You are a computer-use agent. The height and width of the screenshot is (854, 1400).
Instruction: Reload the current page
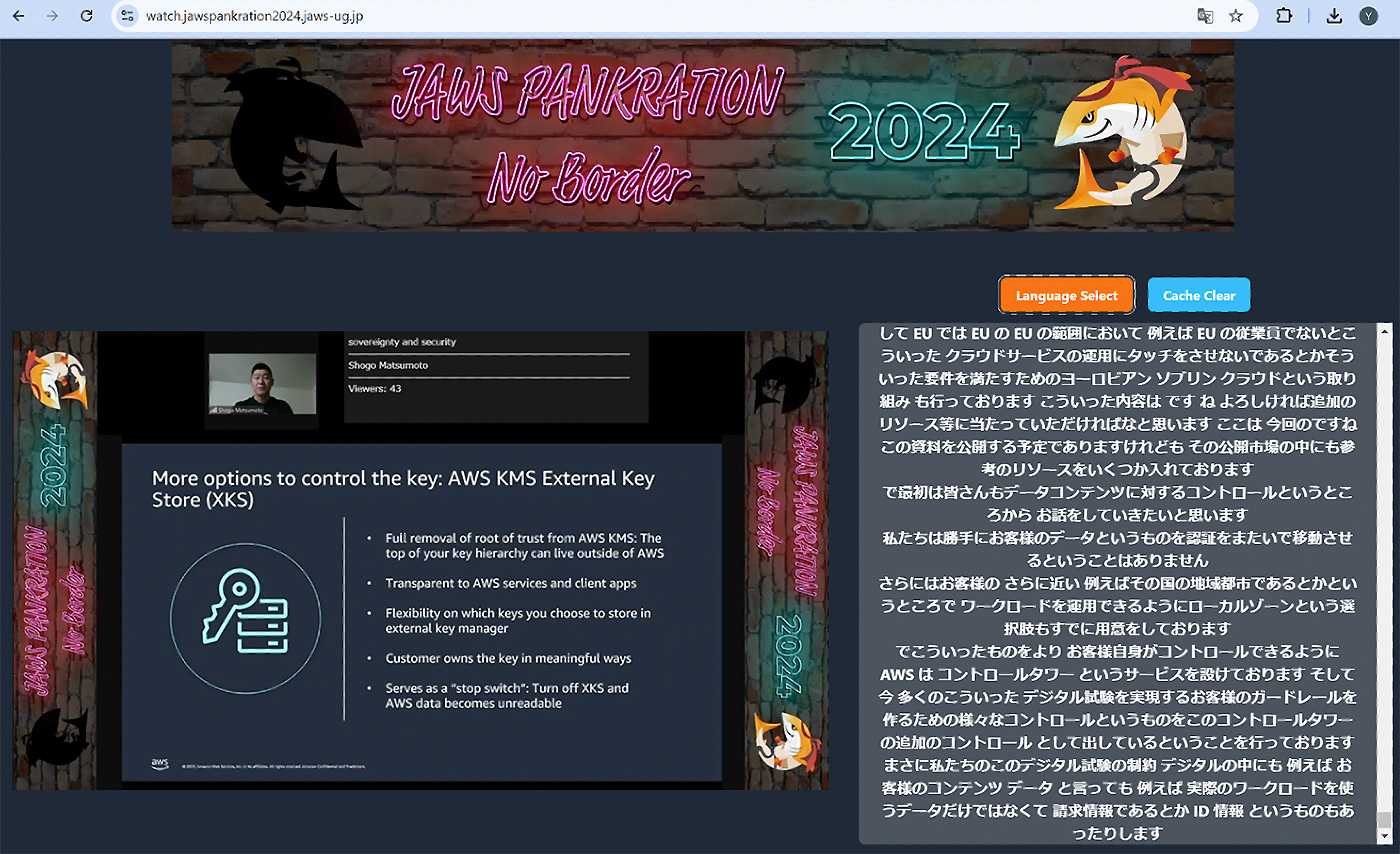[x=87, y=16]
